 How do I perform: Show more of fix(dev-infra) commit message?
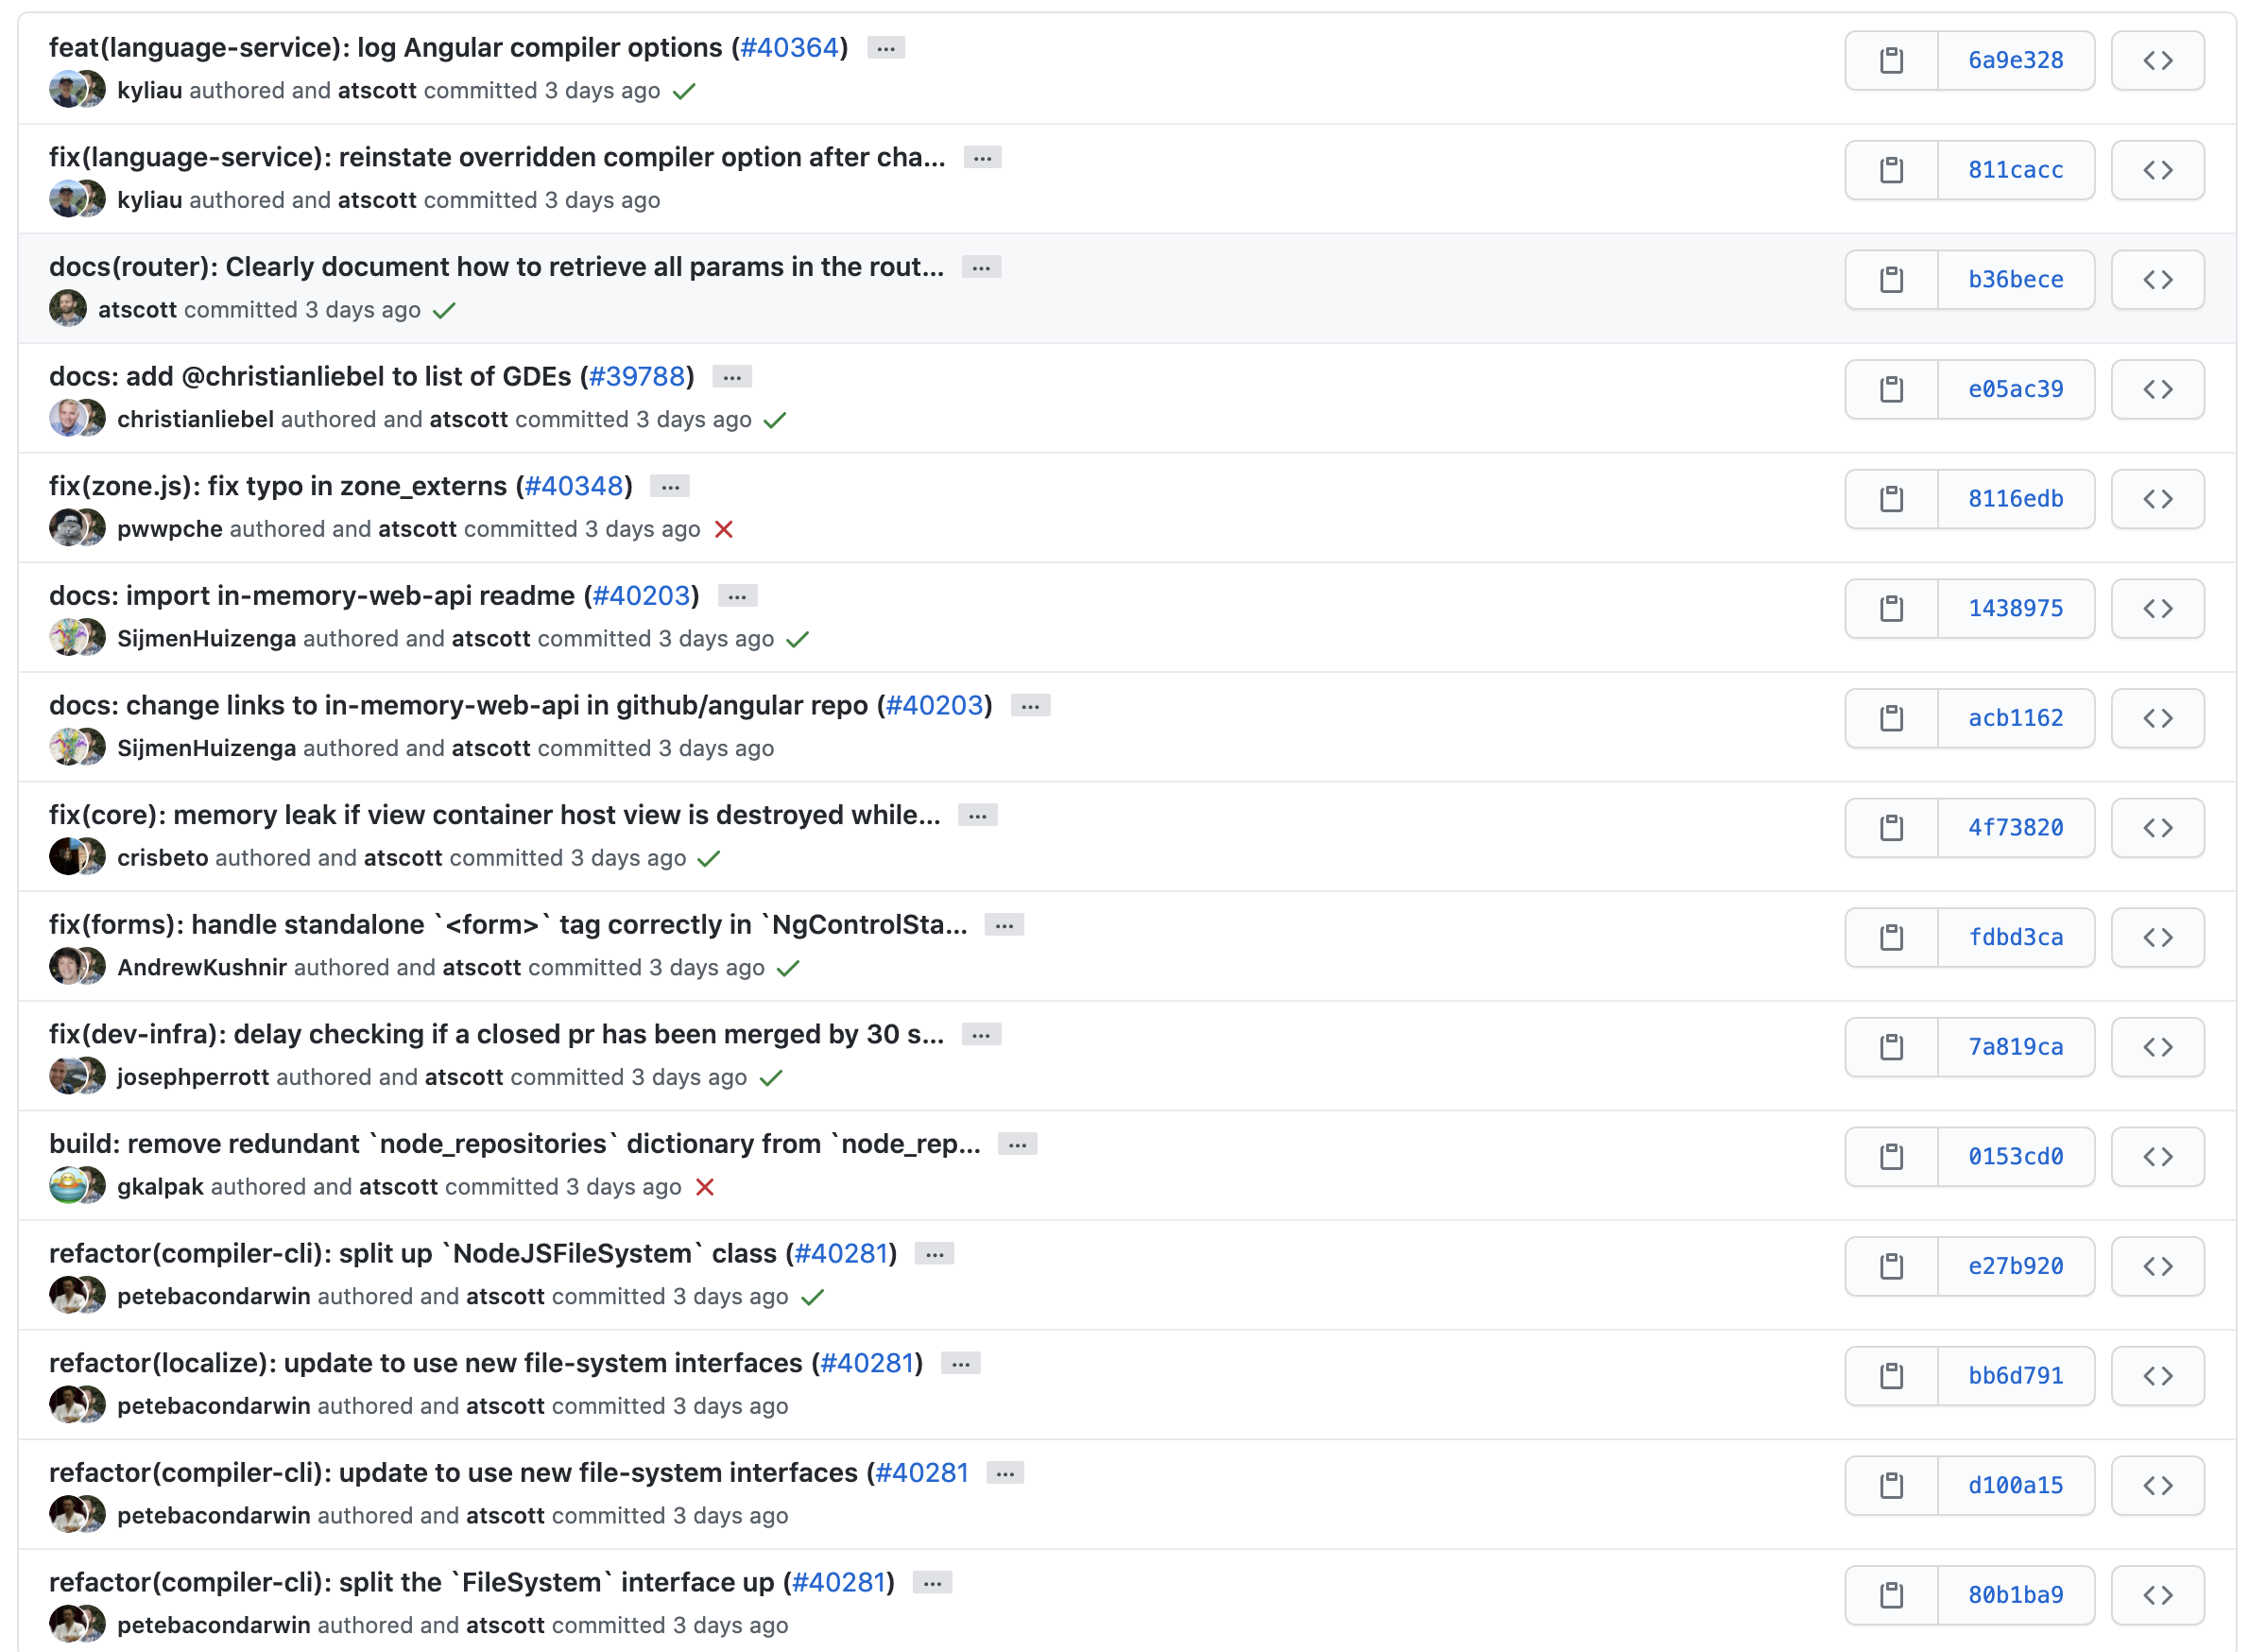[x=980, y=1035]
